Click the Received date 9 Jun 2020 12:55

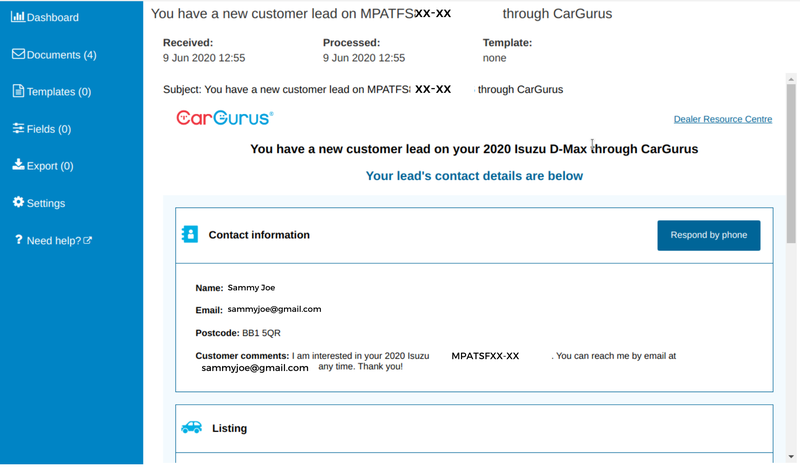[204, 58]
